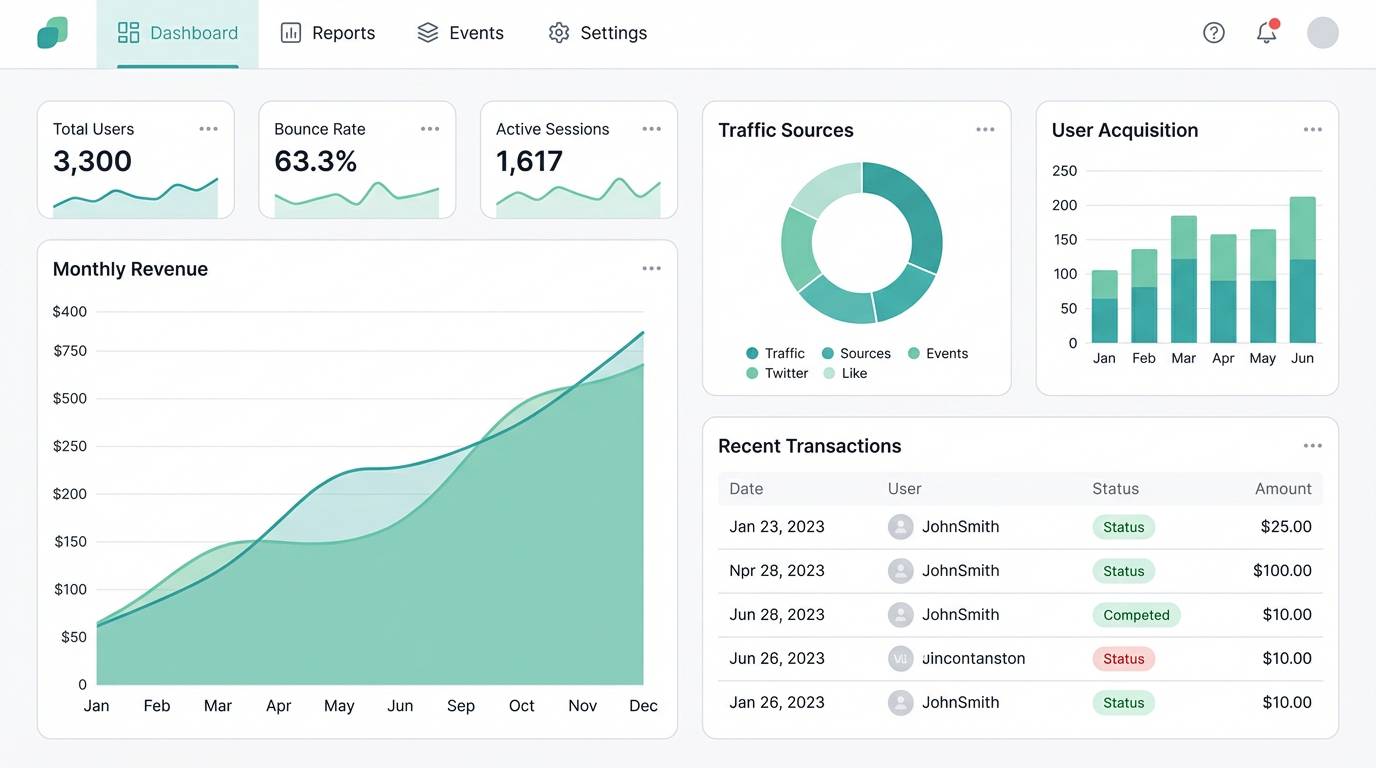Toggle the Events legend item
Screen dimensions: 1376x768
(938, 353)
